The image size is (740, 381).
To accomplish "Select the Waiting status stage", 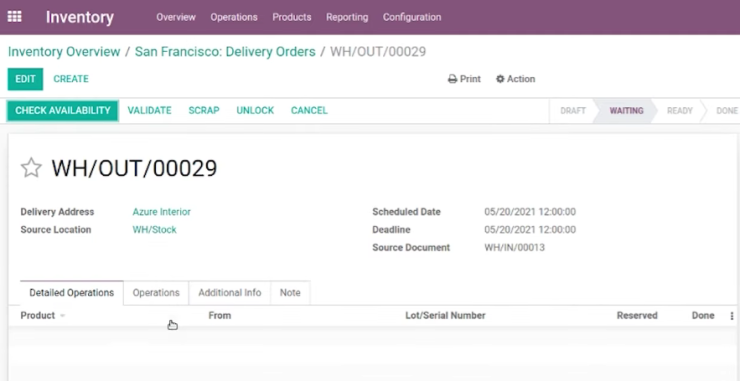I will [x=626, y=110].
